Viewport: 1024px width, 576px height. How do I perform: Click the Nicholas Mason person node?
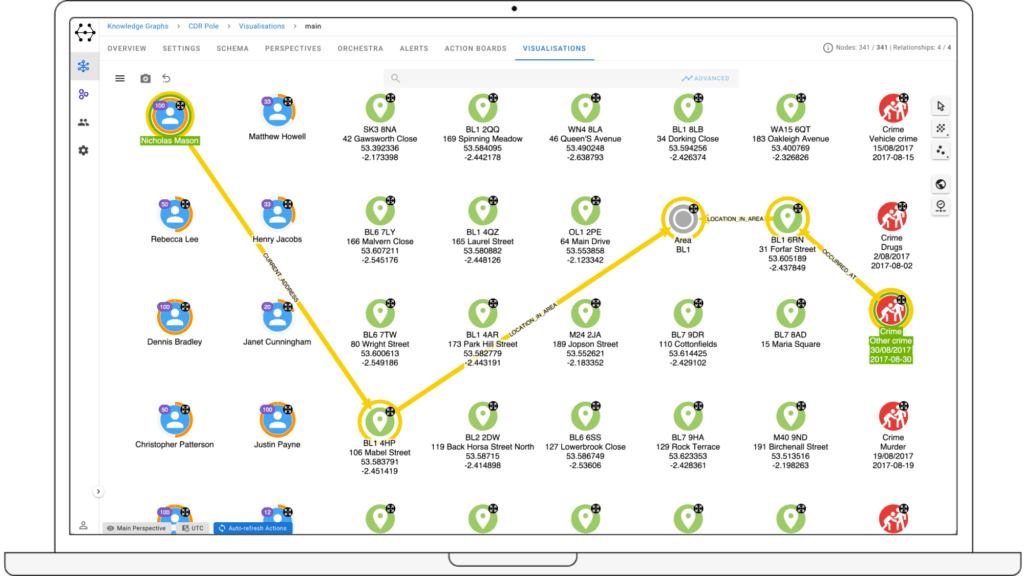(170, 116)
